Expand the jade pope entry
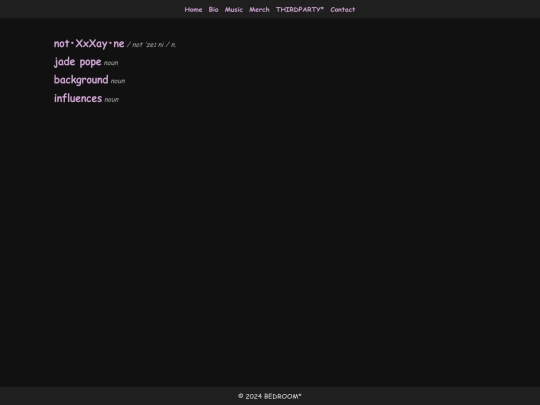 (77, 62)
